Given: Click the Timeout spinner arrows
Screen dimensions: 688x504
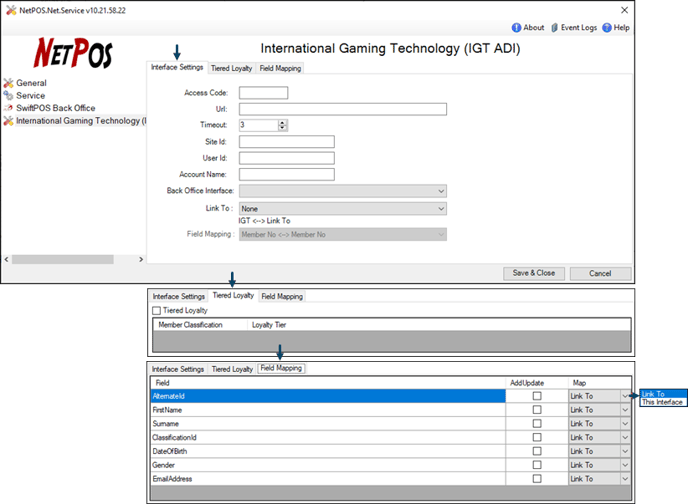Looking at the screenshot, I should [282, 125].
